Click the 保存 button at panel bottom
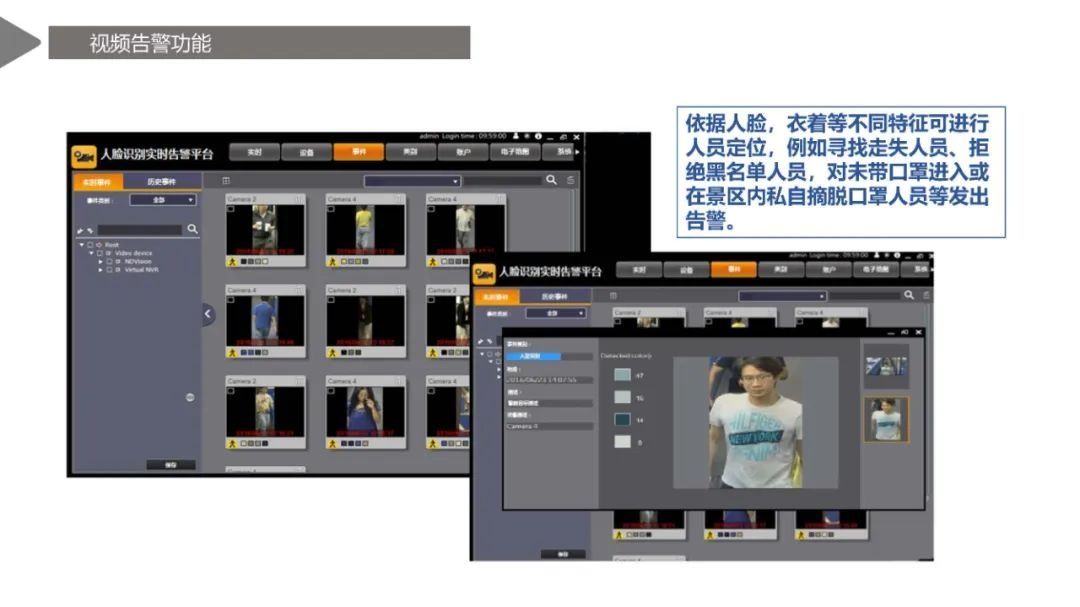1080x607 pixels. tap(171, 464)
